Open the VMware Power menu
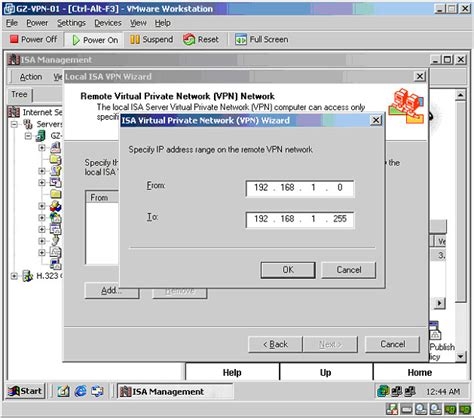Screen dimensions: 474x418 coord(37,23)
